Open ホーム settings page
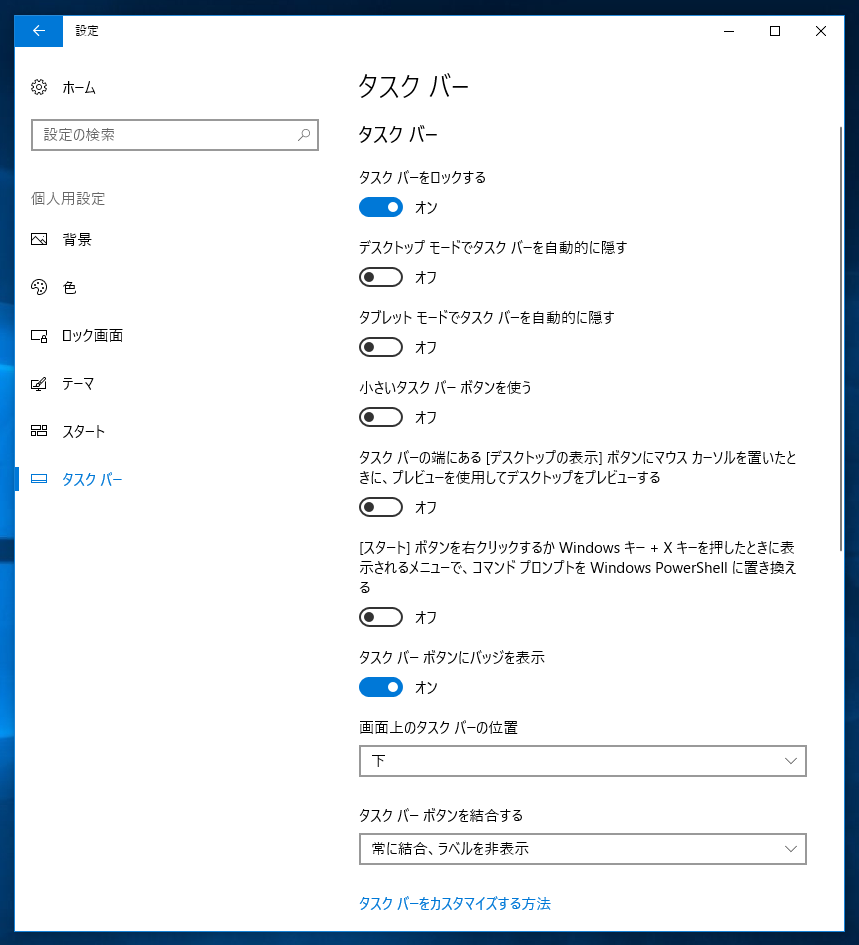The image size is (859, 945). tap(79, 88)
